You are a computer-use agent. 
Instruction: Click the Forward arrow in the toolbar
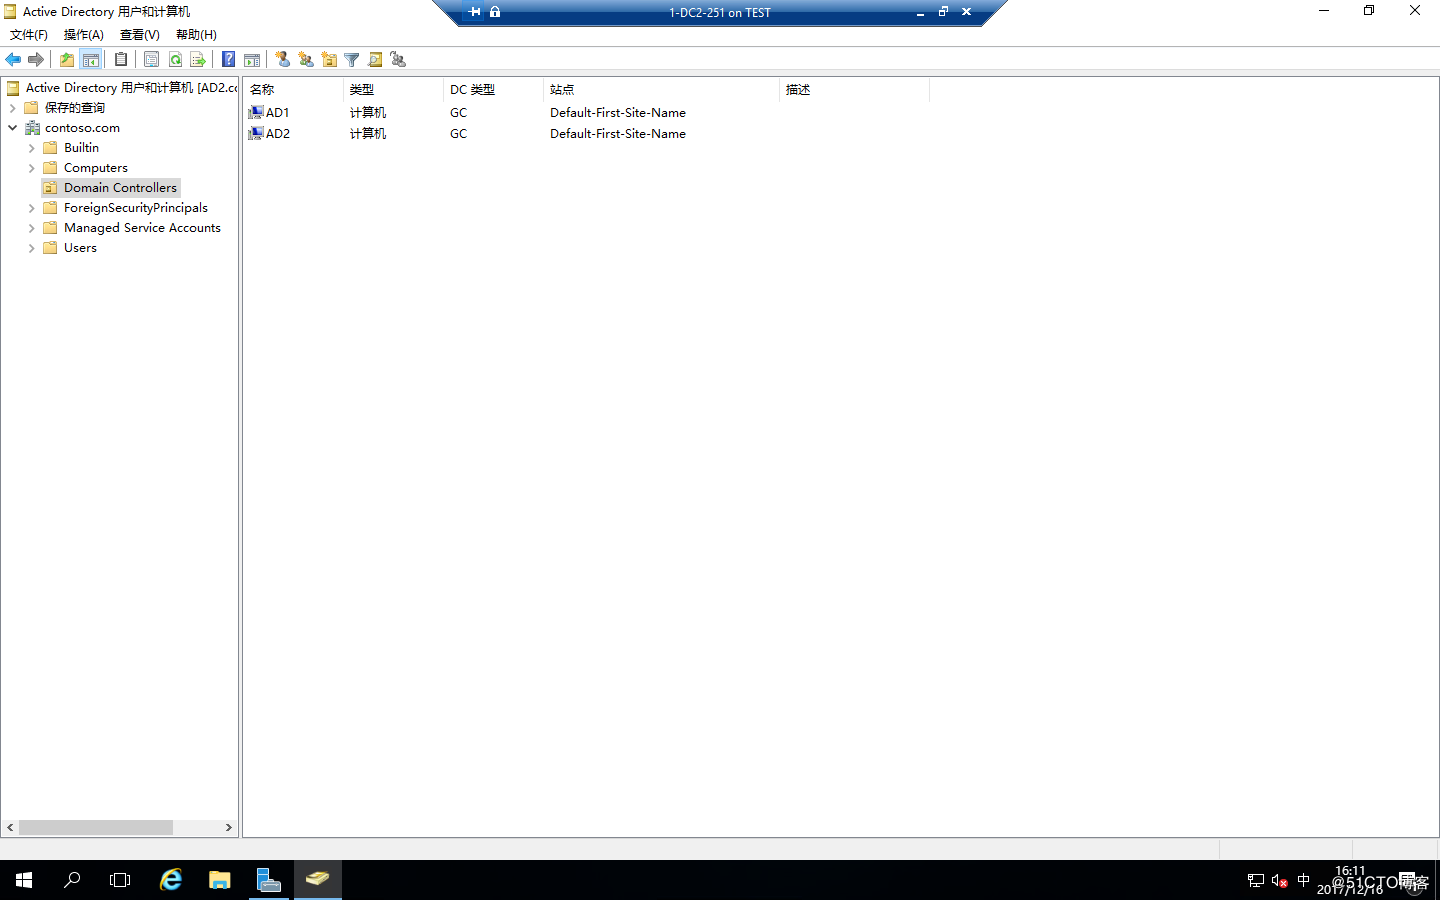click(x=36, y=60)
